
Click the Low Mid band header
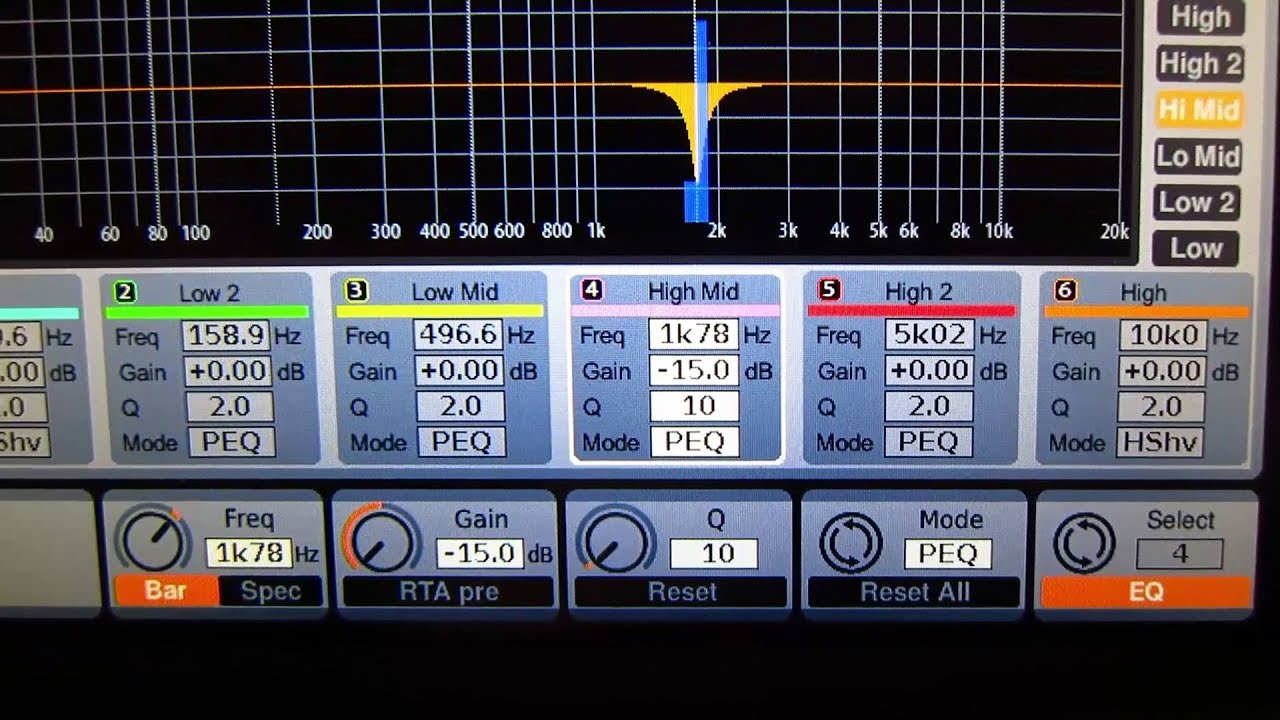coord(454,292)
